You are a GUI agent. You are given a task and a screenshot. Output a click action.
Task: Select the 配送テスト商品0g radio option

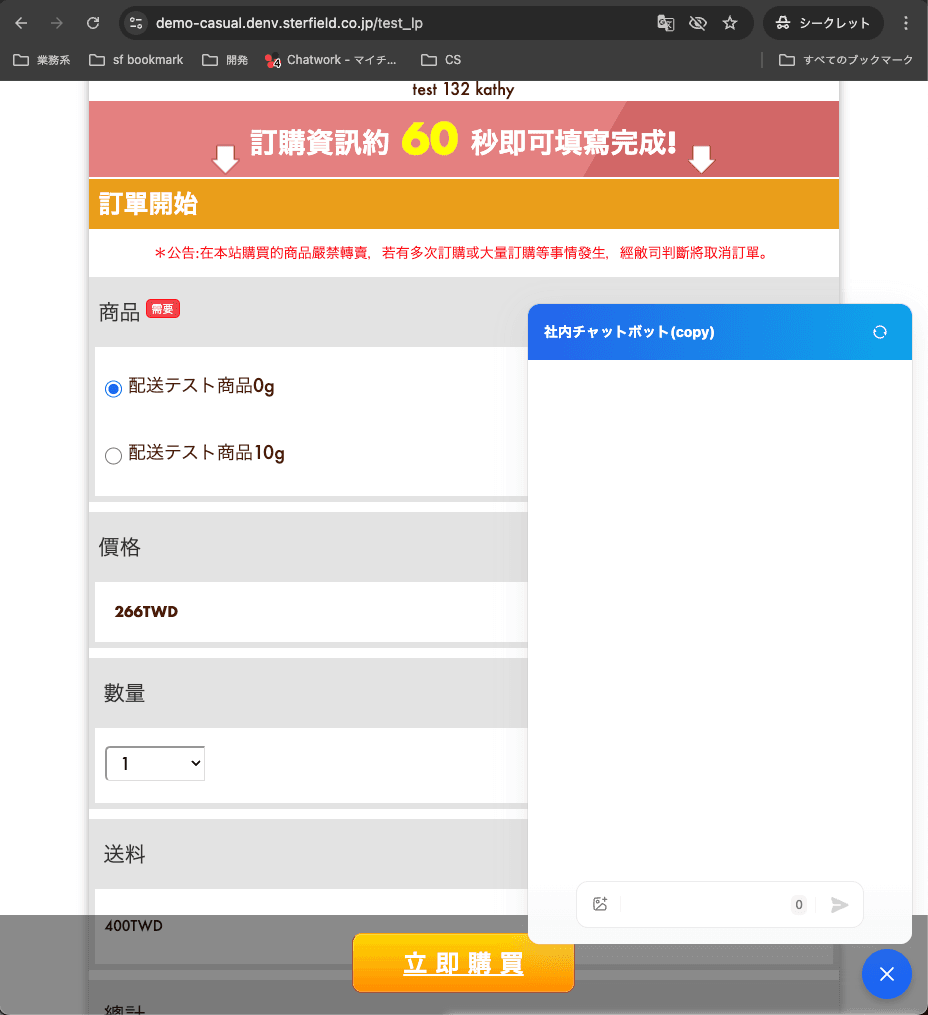113,388
